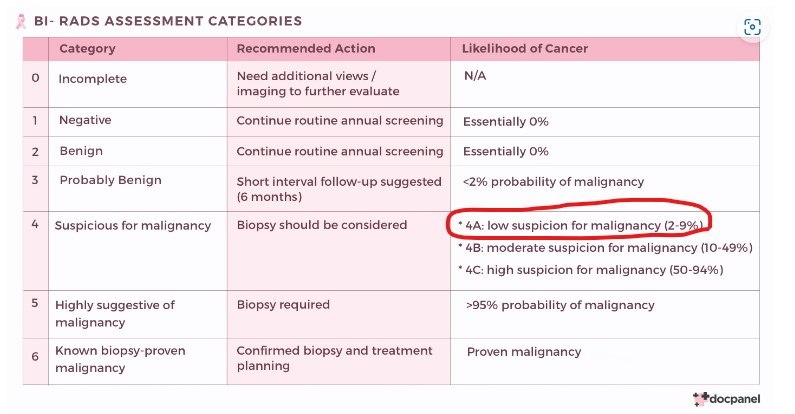Viewport: 795px width, 414px height.
Task: Click the 4C high suspicion line
Action: 590,270
